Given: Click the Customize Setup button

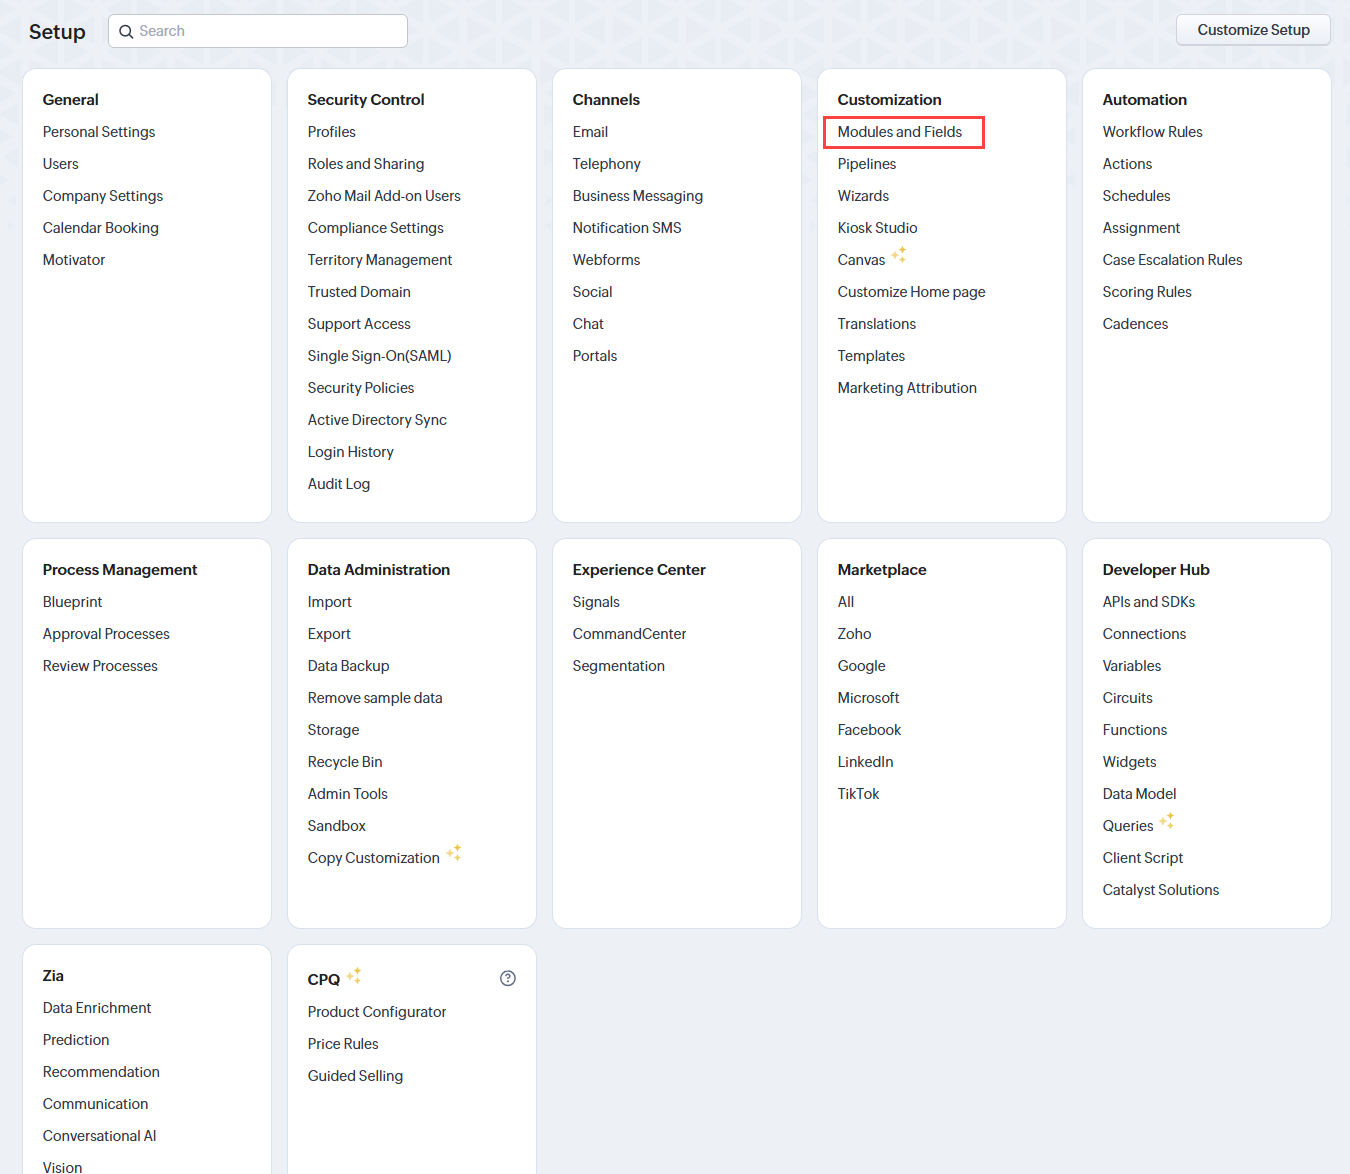Looking at the screenshot, I should pos(1253,30).
